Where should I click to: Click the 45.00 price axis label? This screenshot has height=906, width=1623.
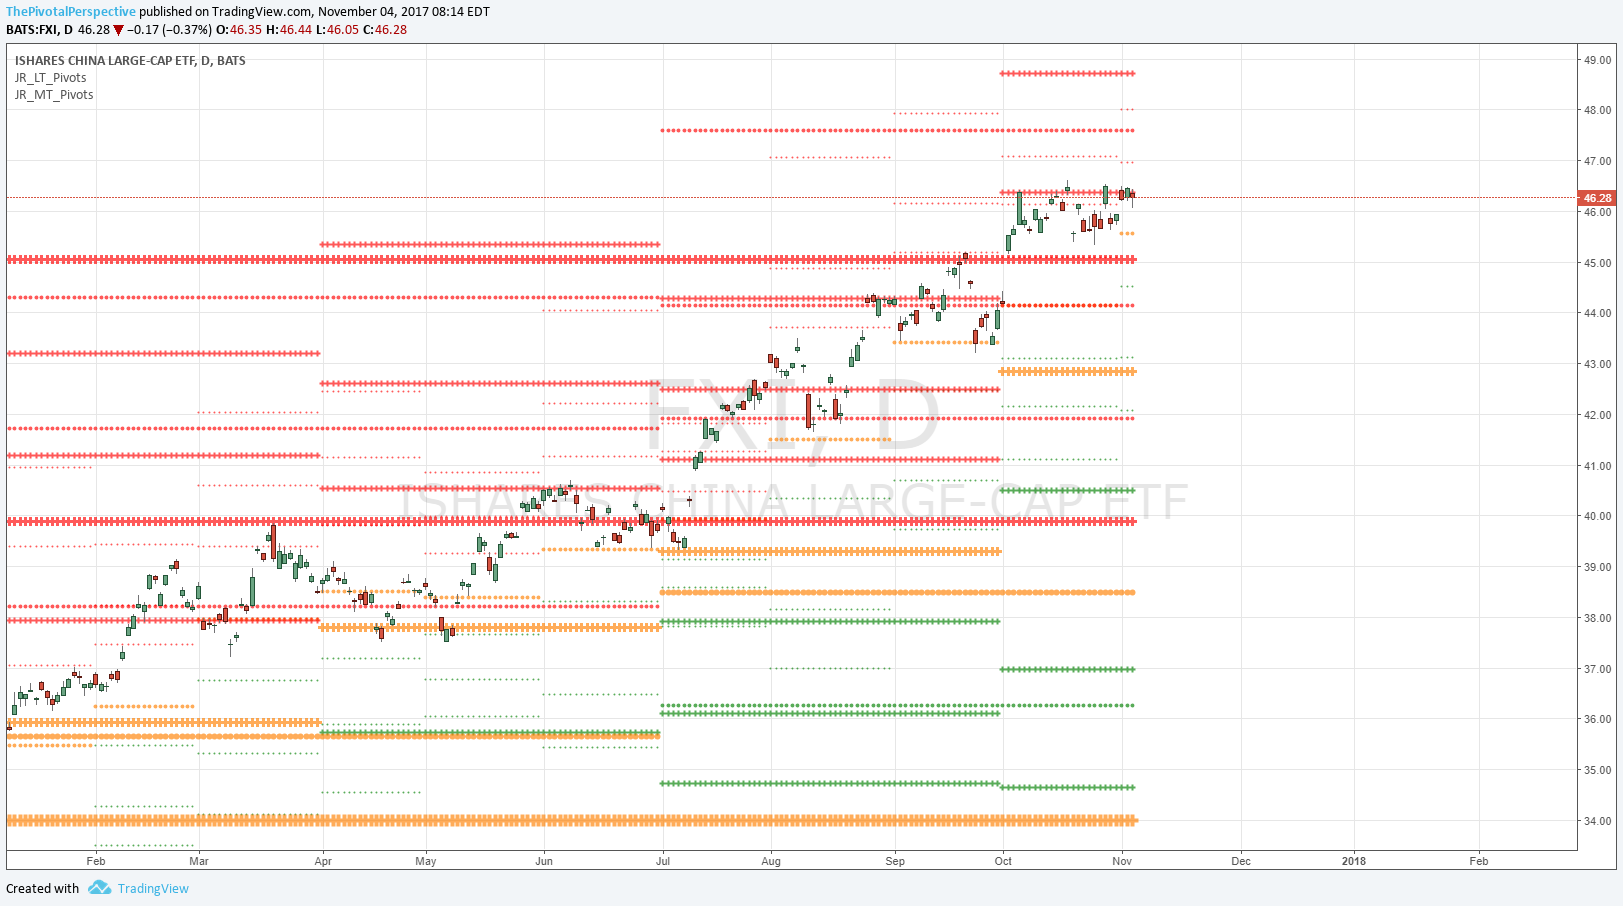[1597, 263]
